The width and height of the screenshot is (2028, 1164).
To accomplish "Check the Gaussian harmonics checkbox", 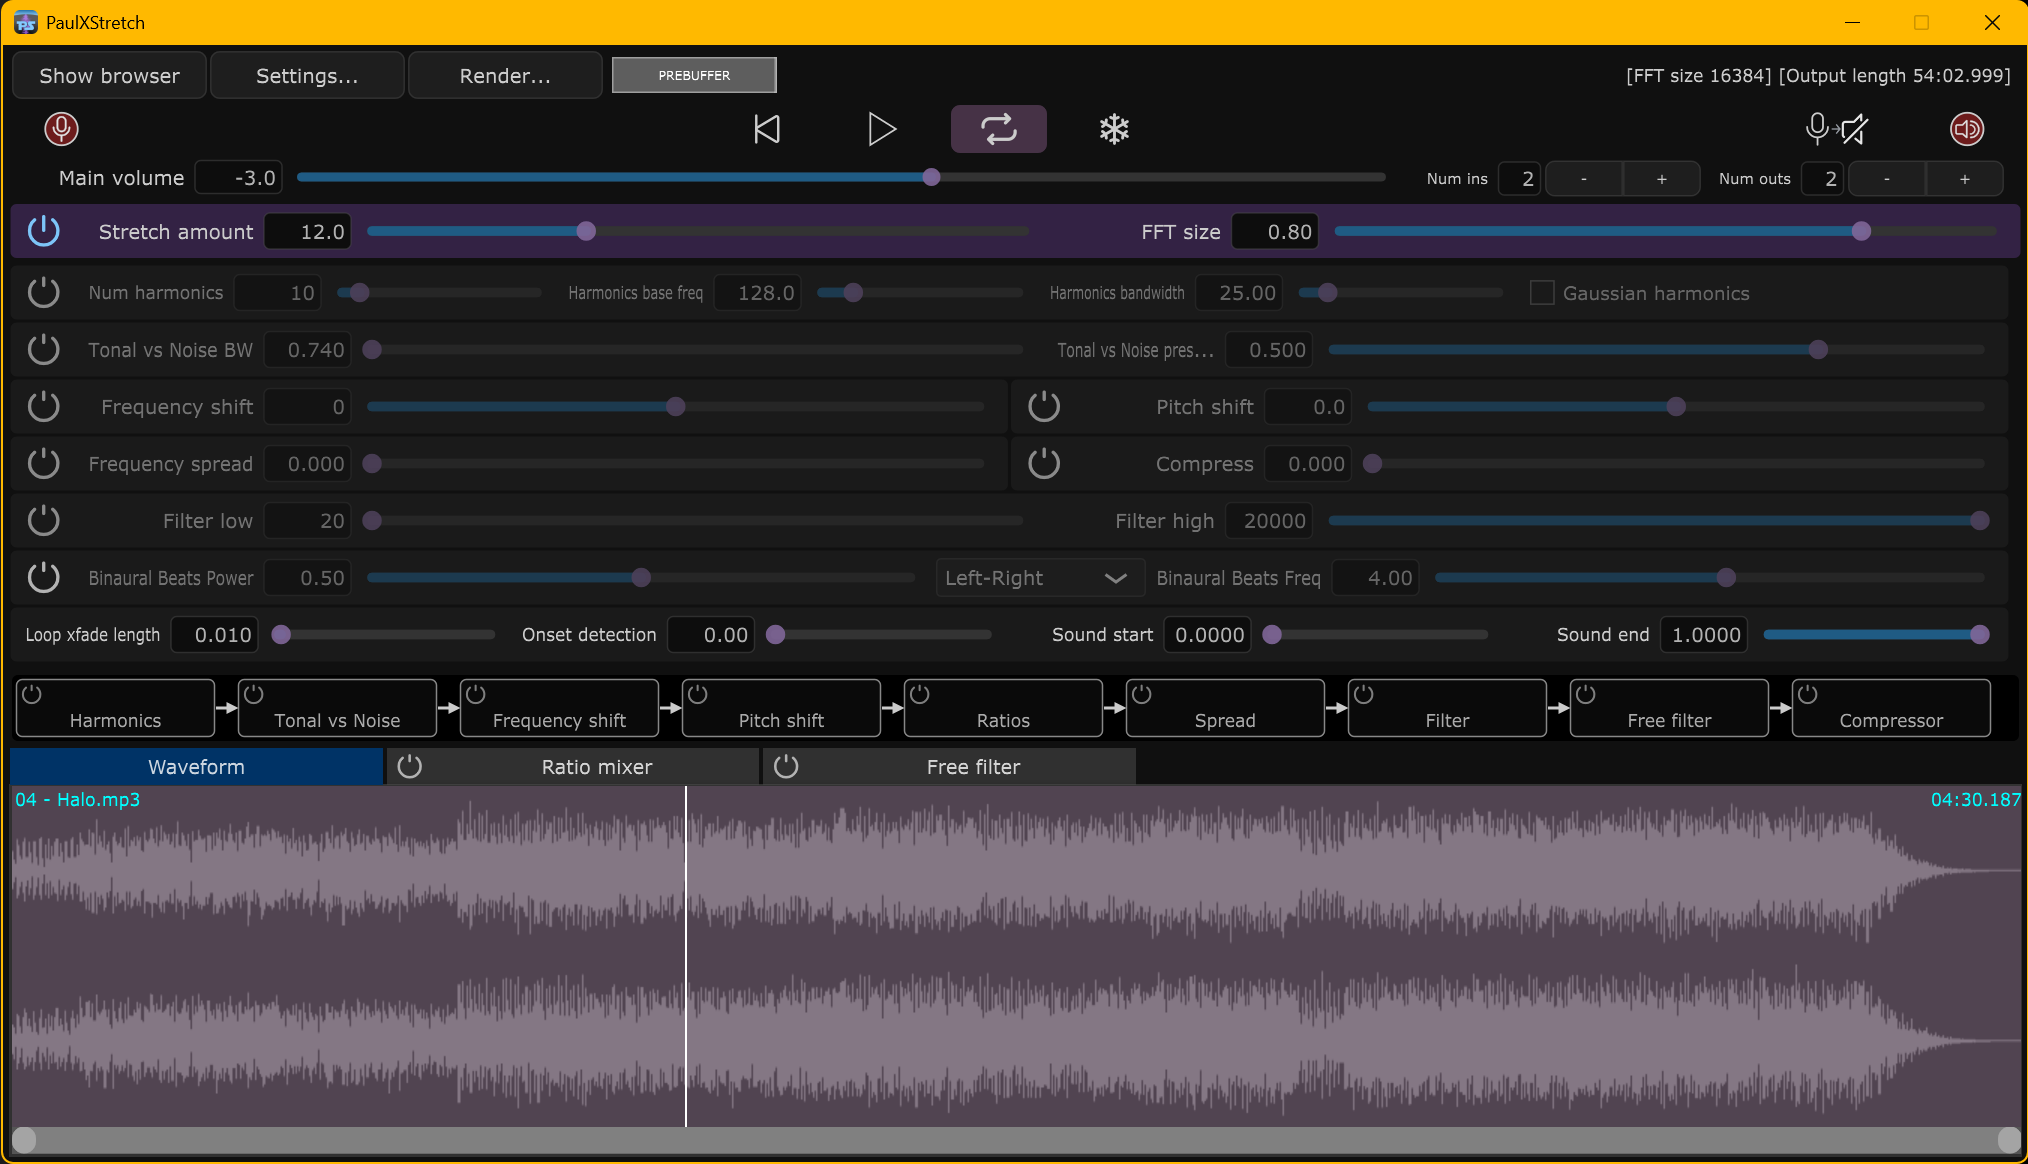I will point(1542,293).
